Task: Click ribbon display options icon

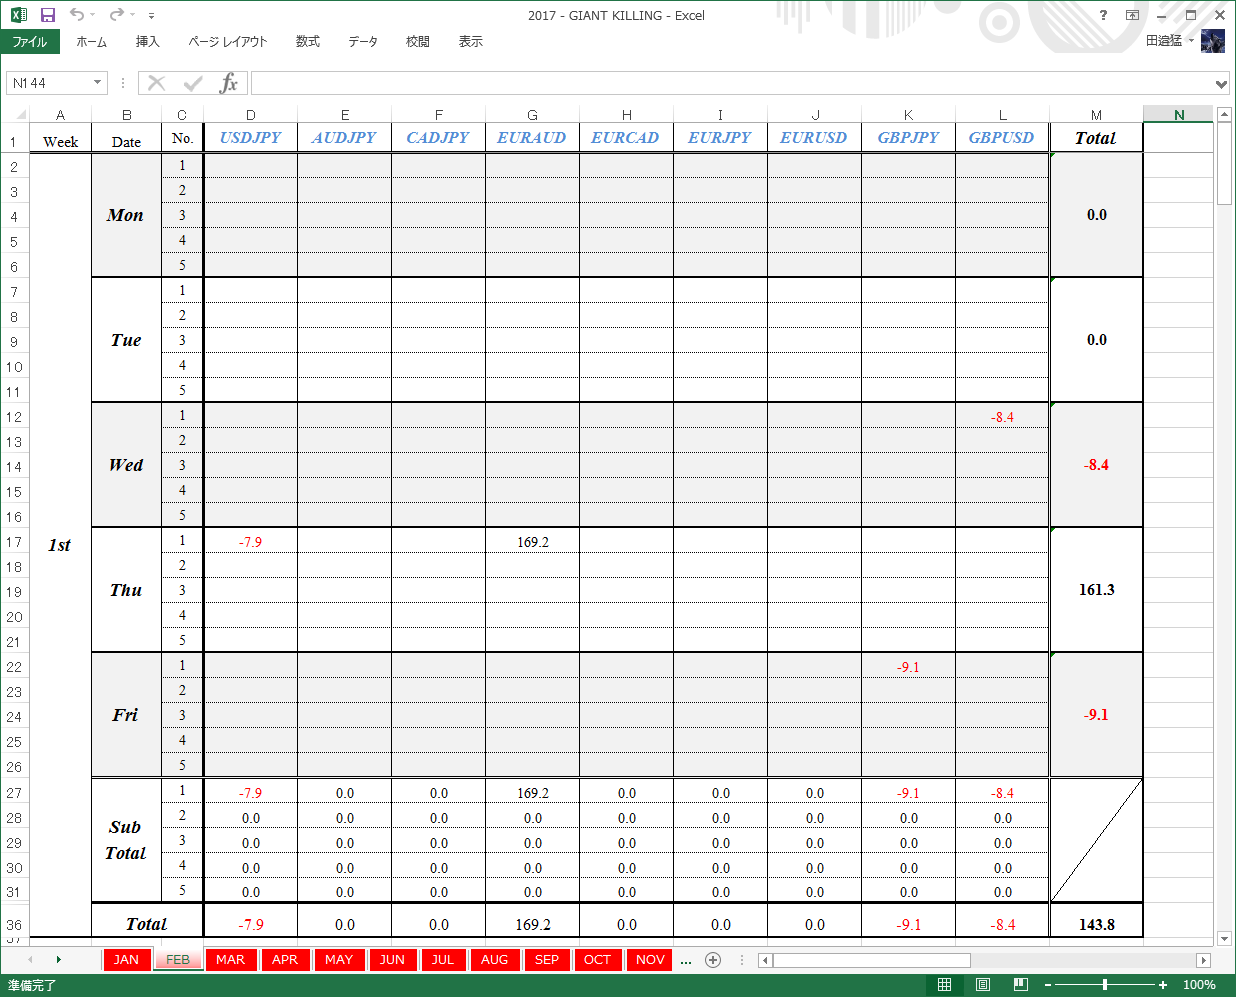Action: (x=1132, y=15)
